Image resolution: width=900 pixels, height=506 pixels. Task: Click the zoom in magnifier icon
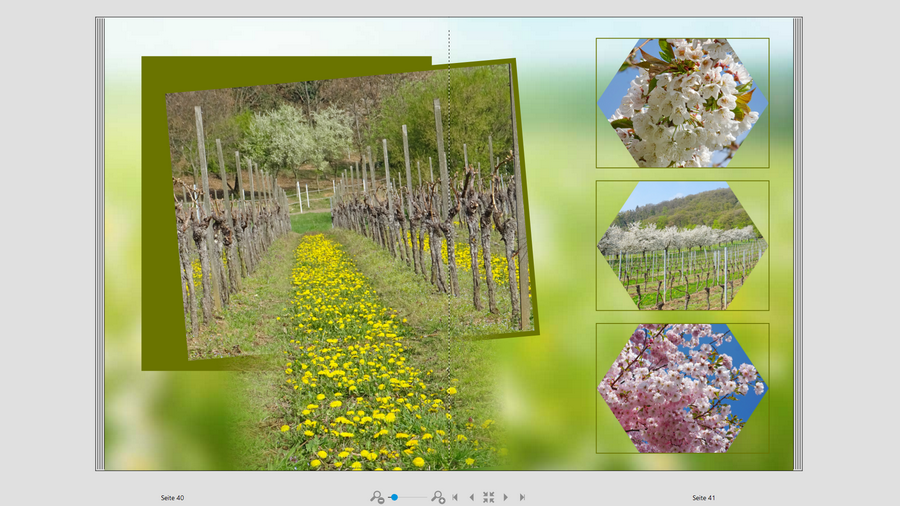pyautogui.click(x=438, y=497)
